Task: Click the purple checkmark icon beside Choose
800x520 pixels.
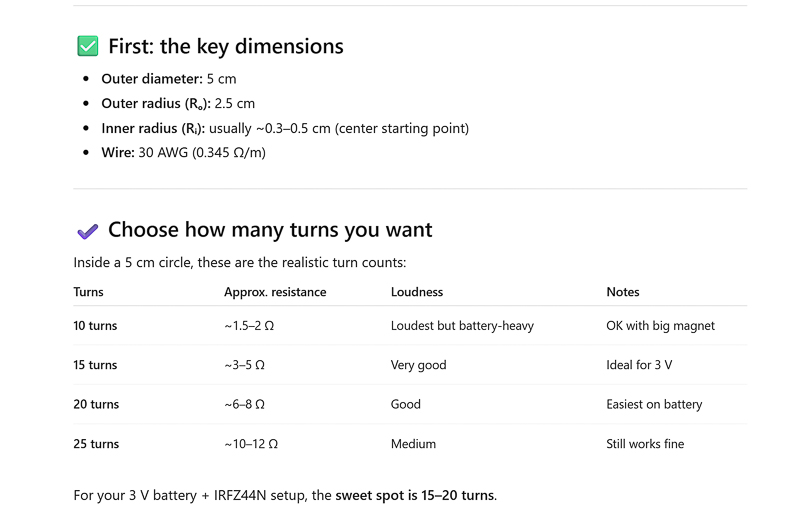Action: [87, 231]
